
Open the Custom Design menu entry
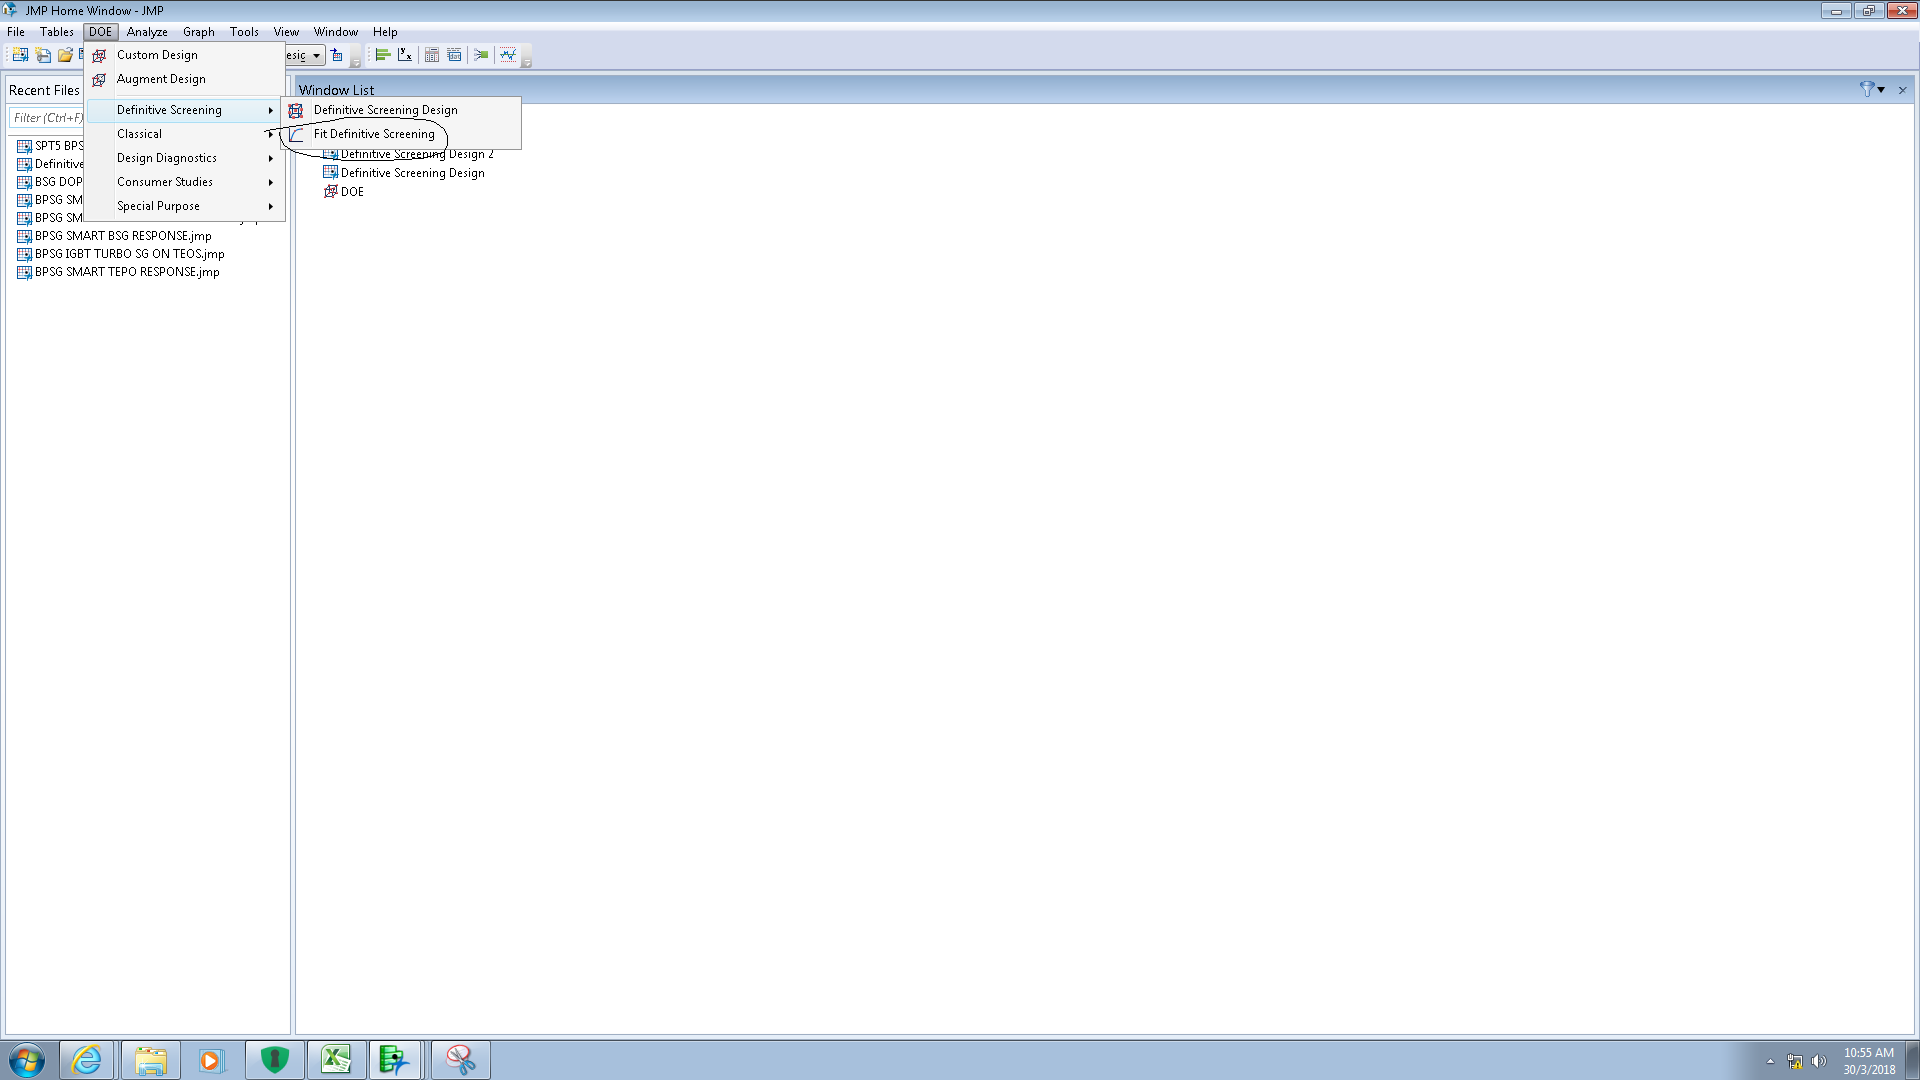pos(157,55)
